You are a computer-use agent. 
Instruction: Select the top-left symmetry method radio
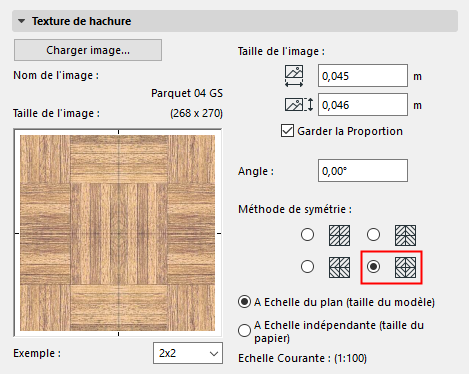pyautogui.click(x=307, y=235)
